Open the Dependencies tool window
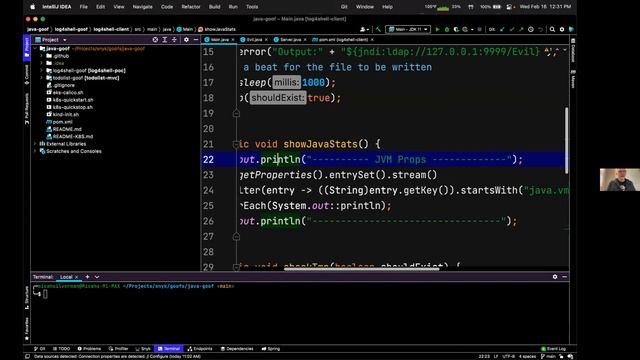The image size is (640, 360). coord(237,349)
